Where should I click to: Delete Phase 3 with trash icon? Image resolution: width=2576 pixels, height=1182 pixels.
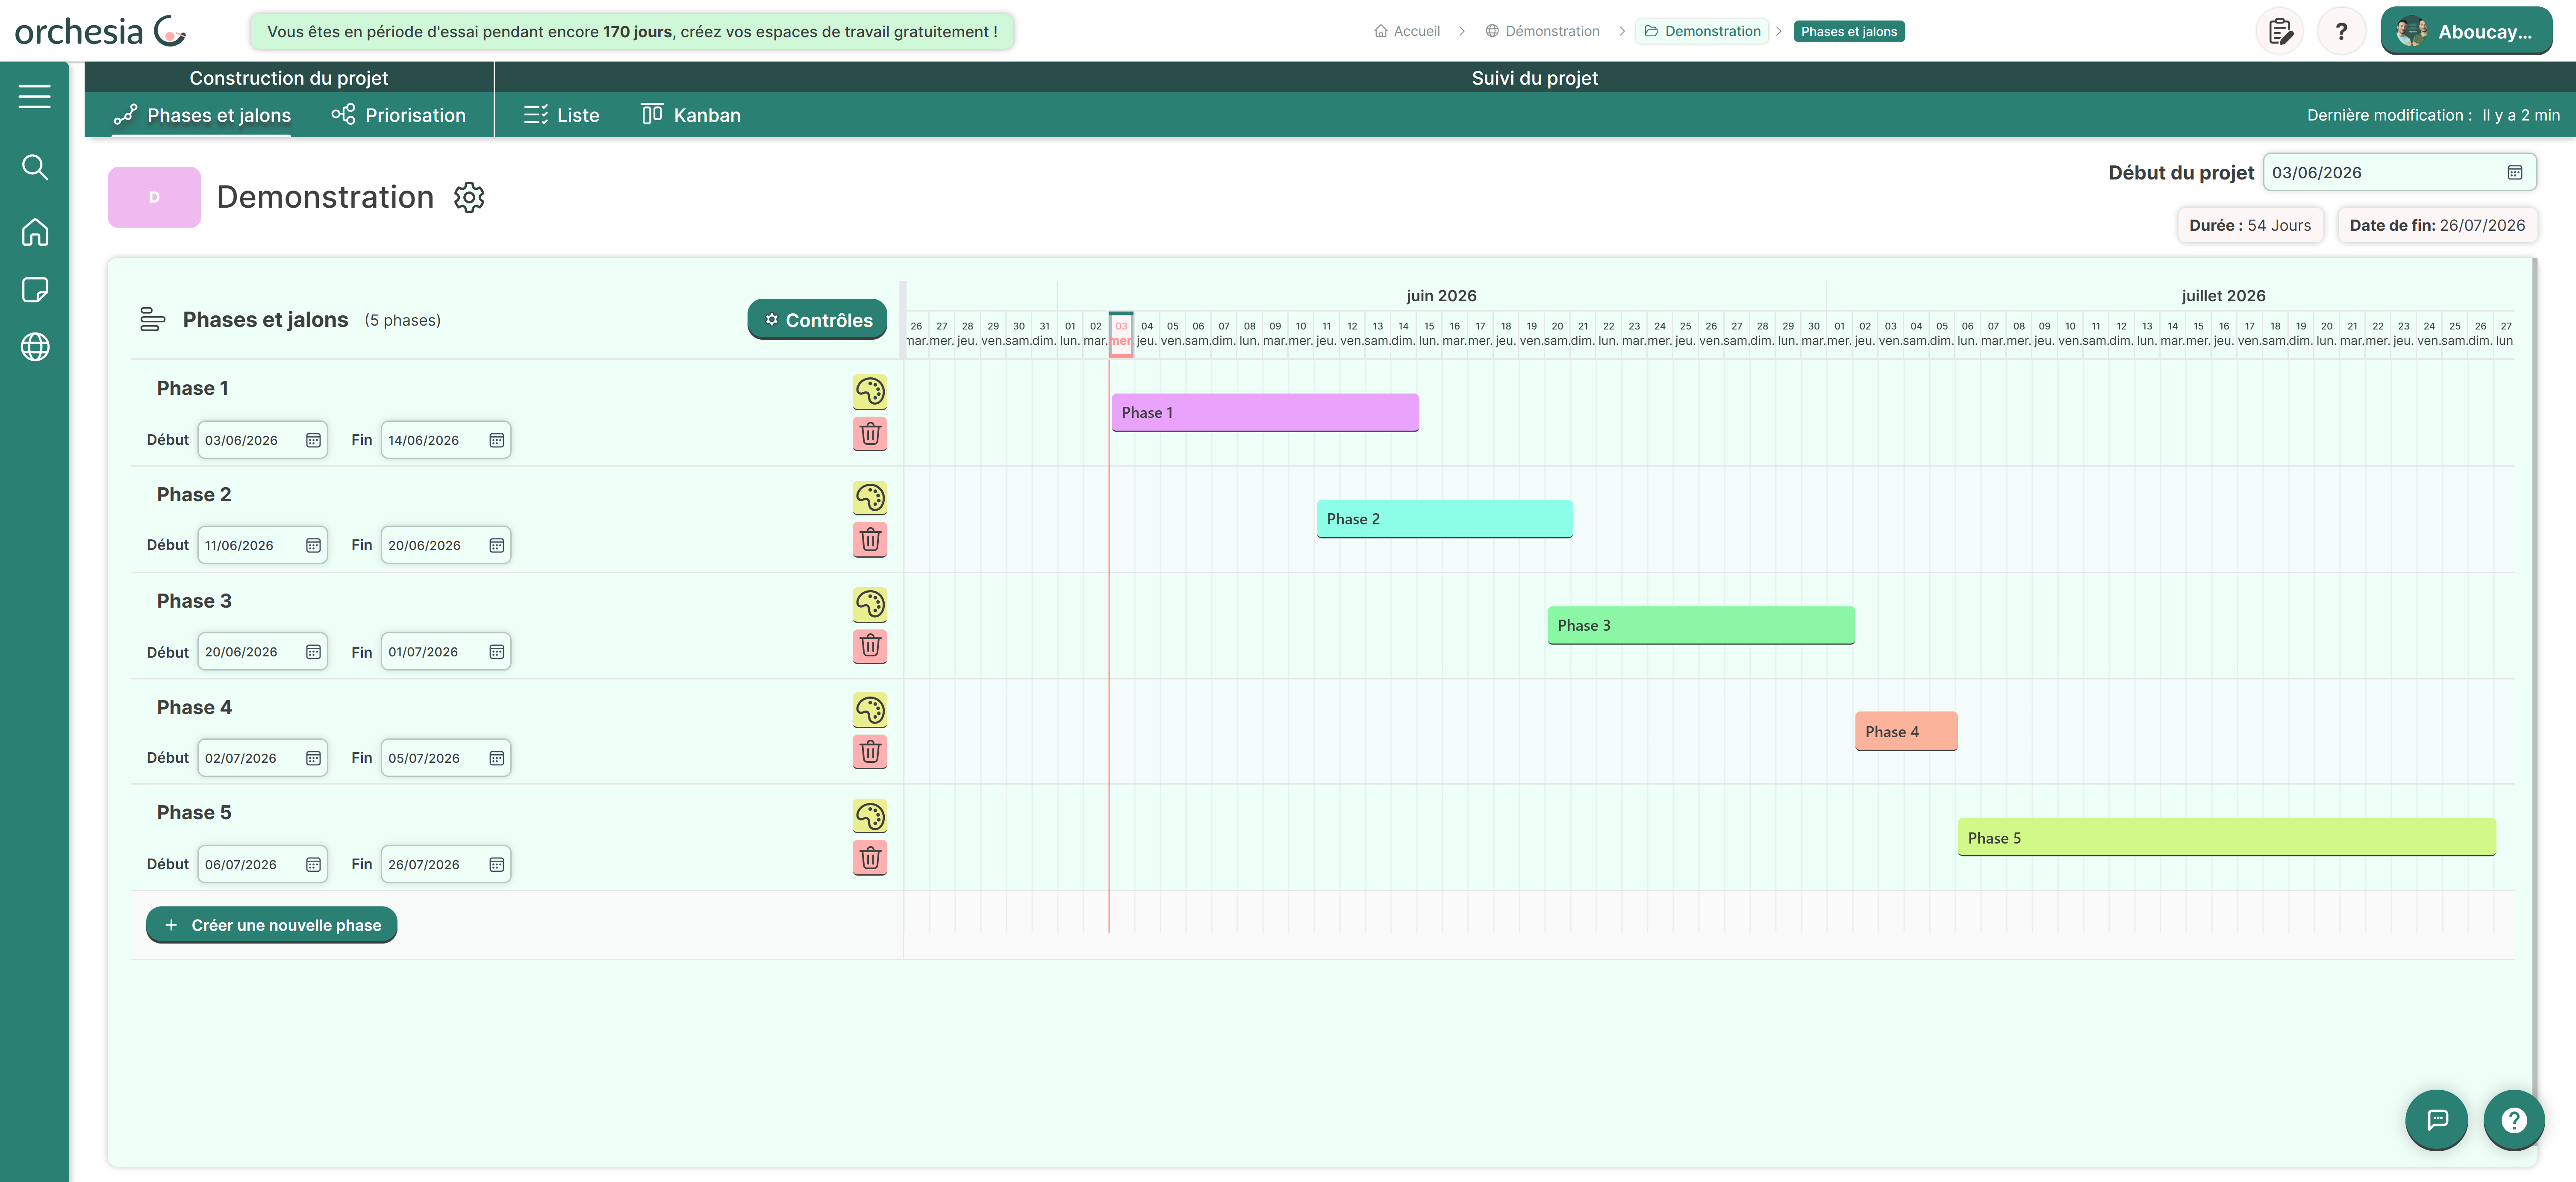tap(870, 646)
